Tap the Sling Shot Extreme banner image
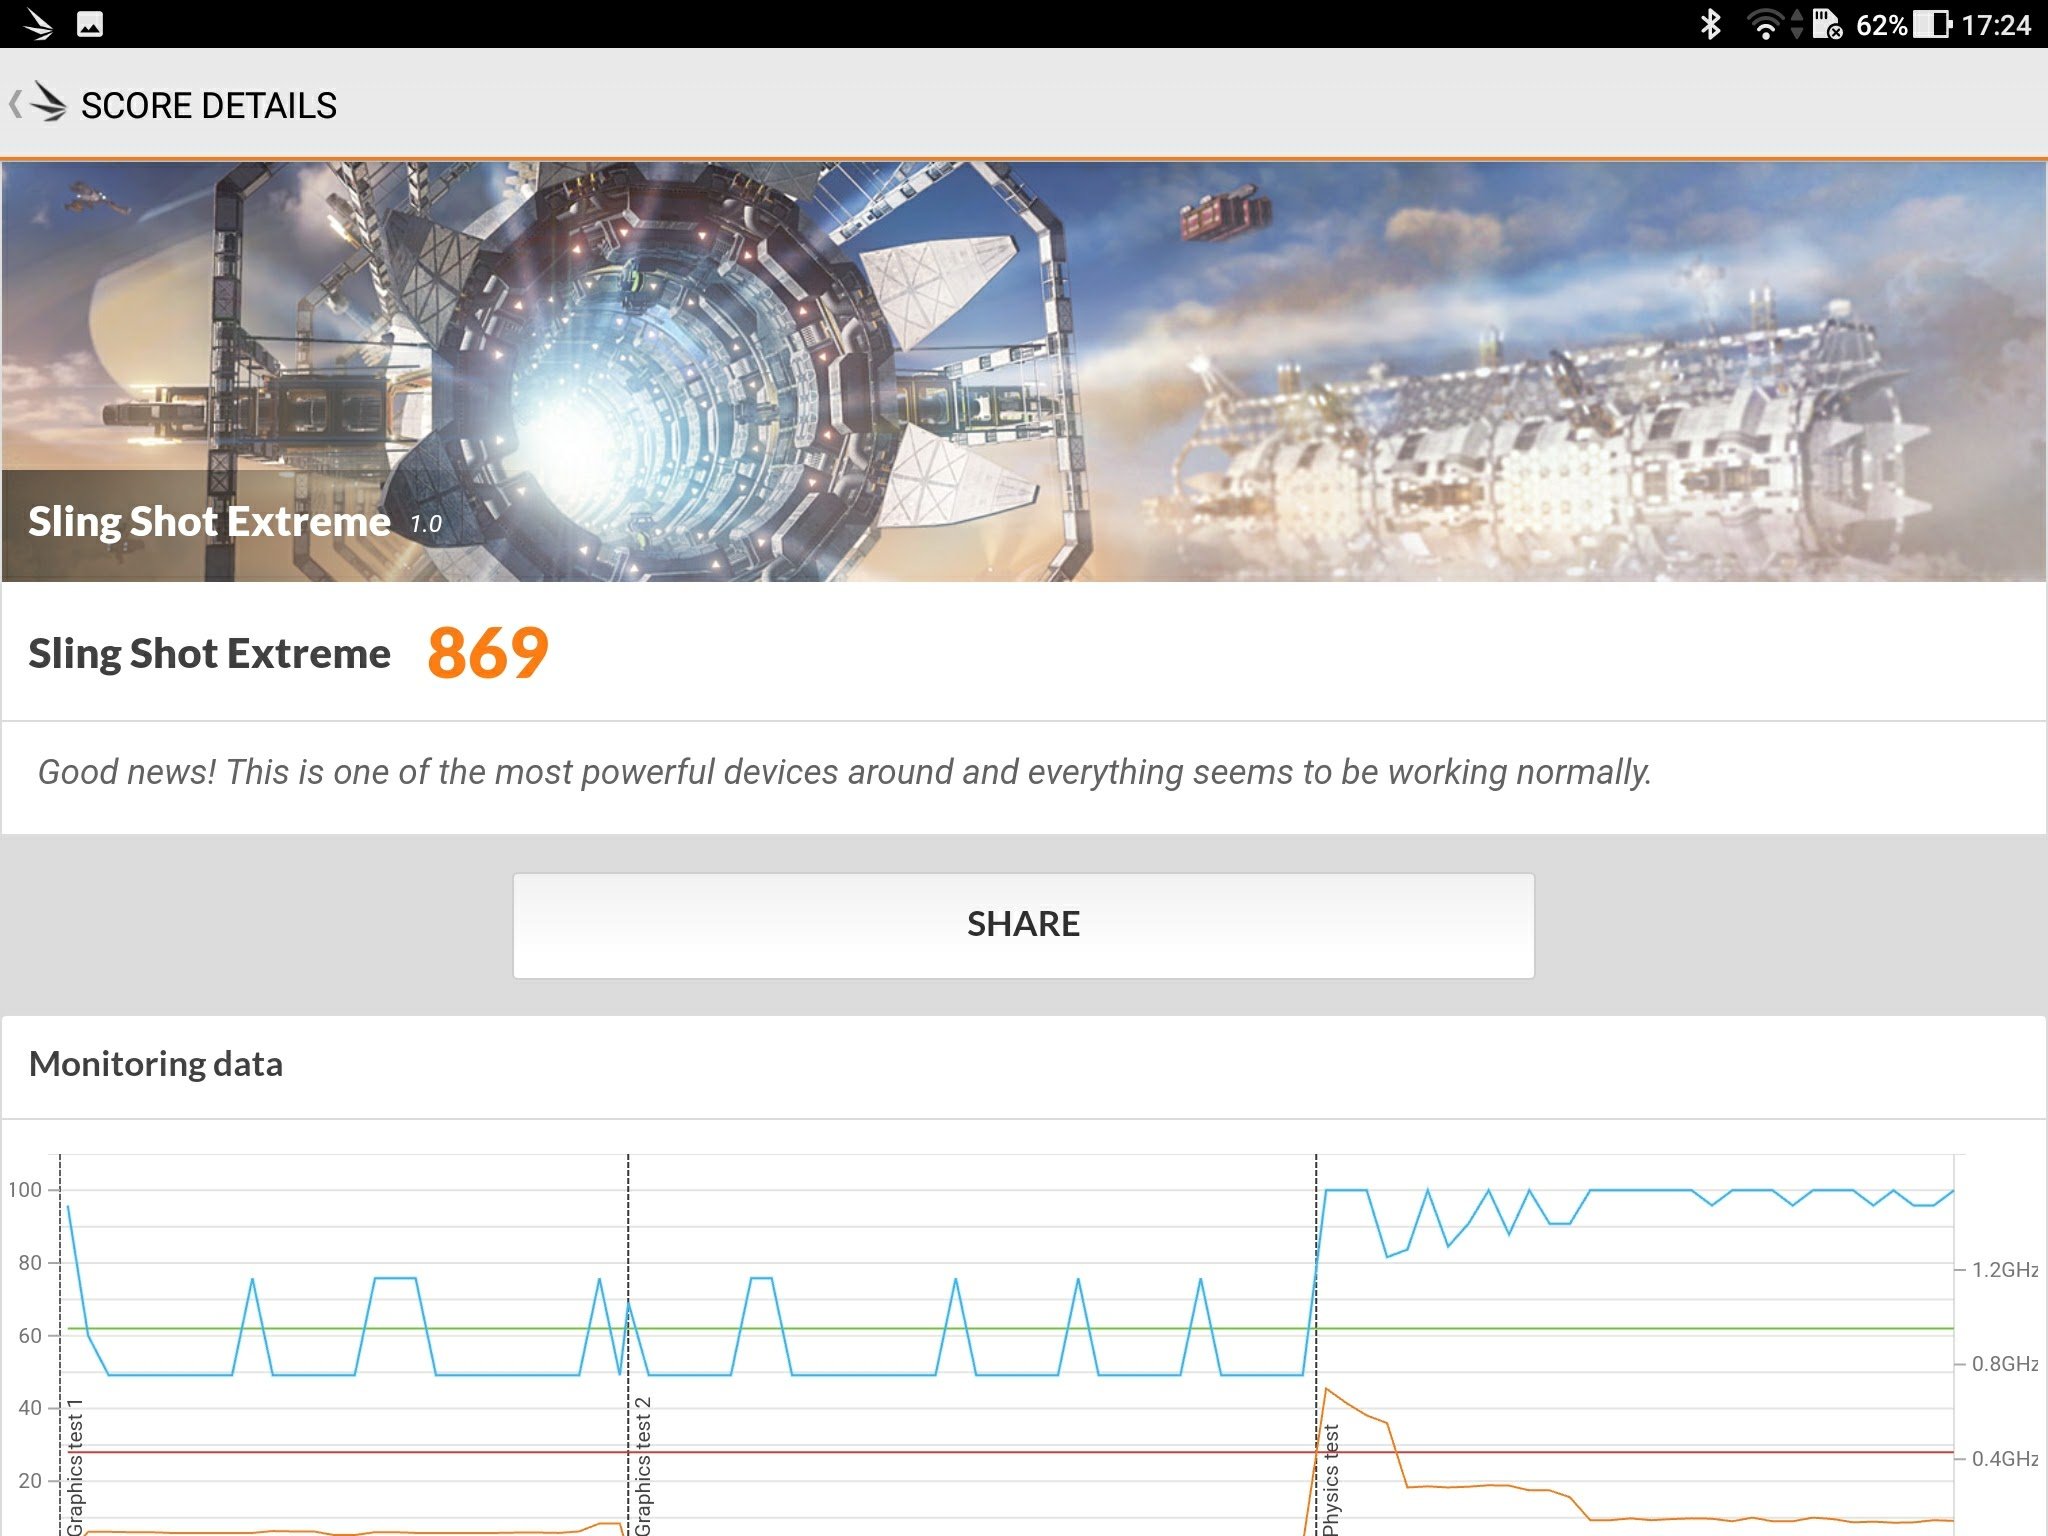This screenshot has width=2048, height=1536. coord(1024,372)
